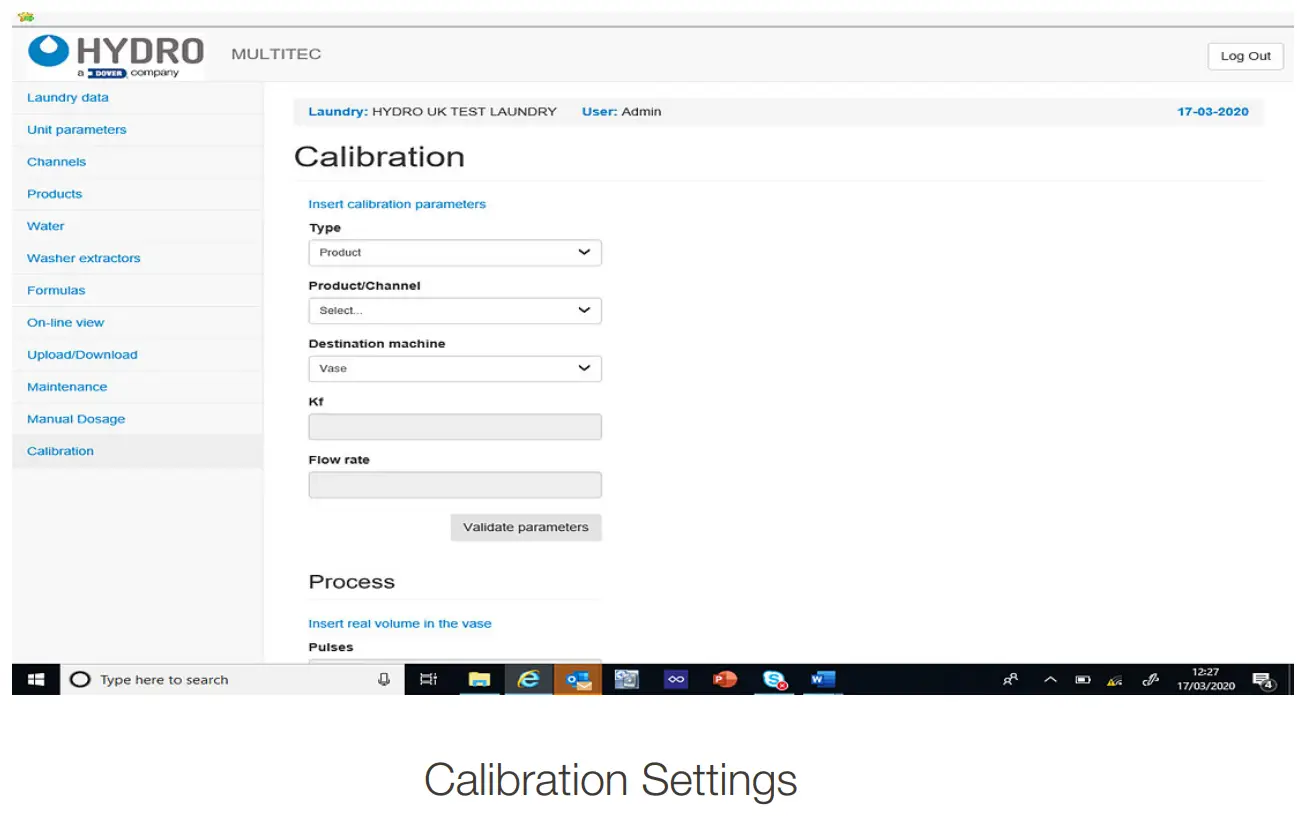Open the Water menu item

(45, 226)
